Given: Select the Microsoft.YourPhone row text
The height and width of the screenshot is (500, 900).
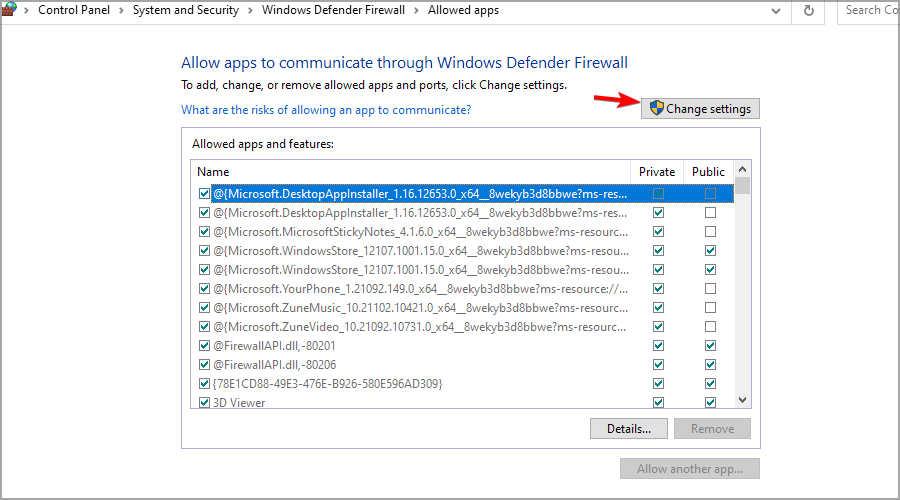Looking at the screenshot, I should point(421,289).
